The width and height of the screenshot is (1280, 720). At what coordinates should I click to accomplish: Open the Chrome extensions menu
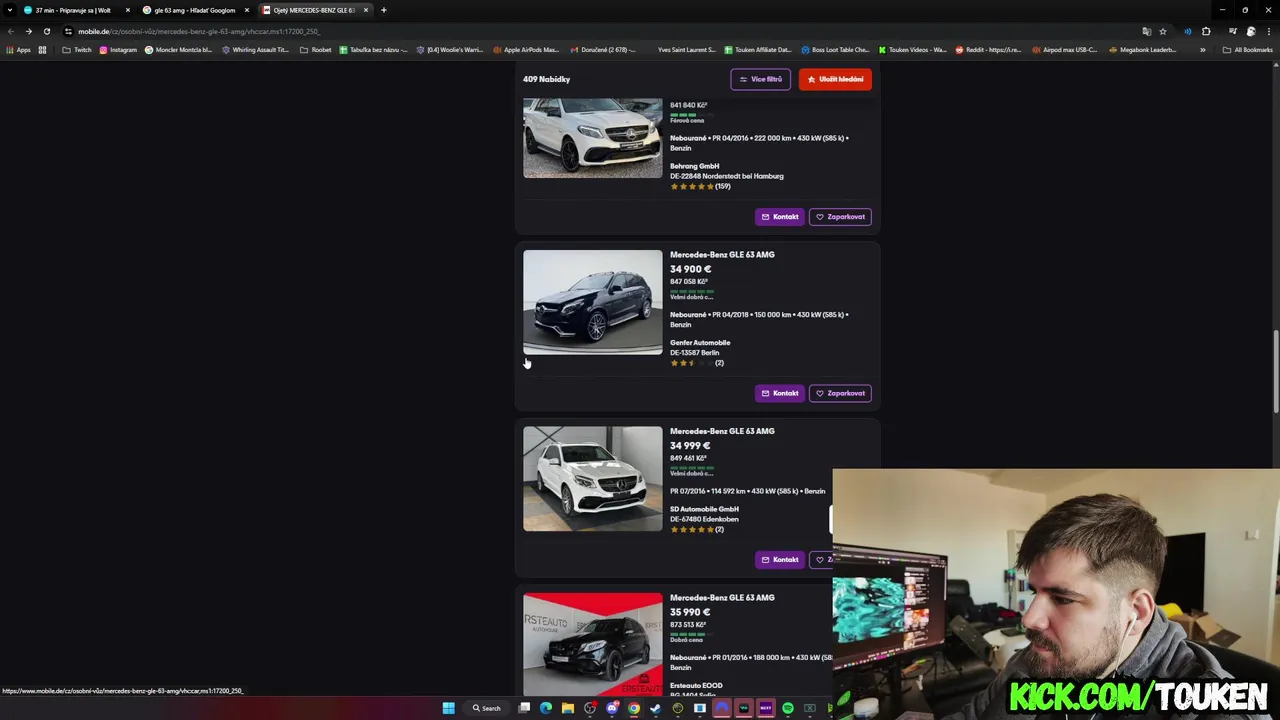coord(1206,31)
